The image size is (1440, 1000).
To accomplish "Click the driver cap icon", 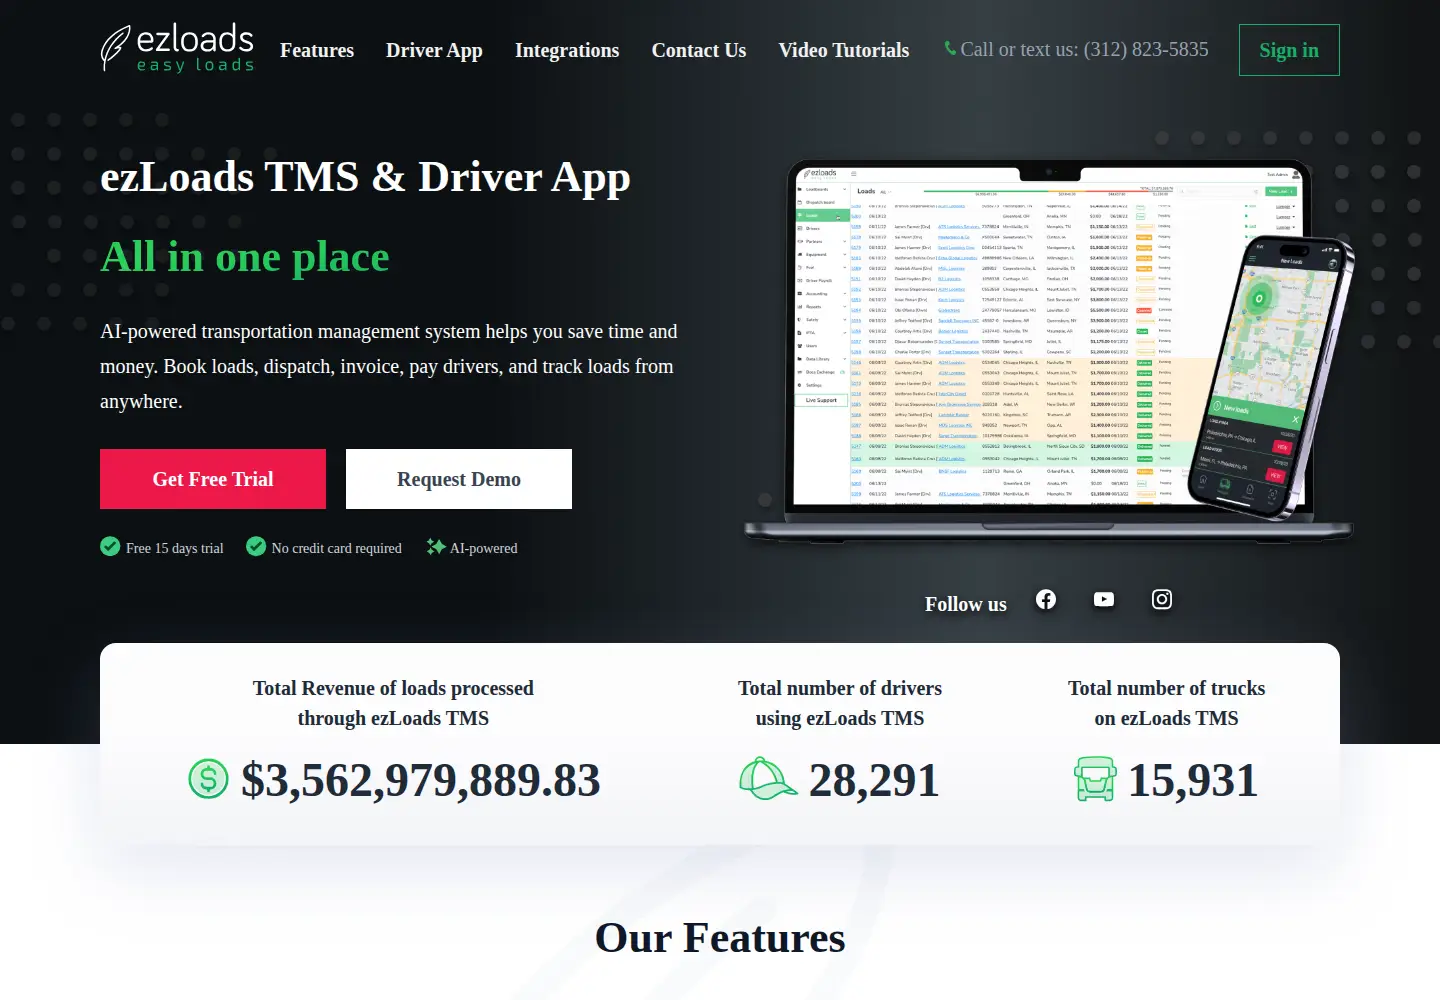I will (767, 779).
